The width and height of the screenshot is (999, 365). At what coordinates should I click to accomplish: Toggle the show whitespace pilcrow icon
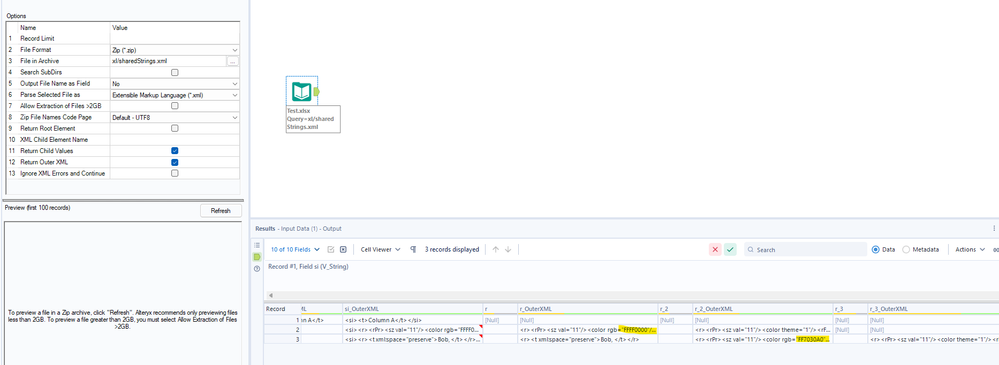coord(413,250)
